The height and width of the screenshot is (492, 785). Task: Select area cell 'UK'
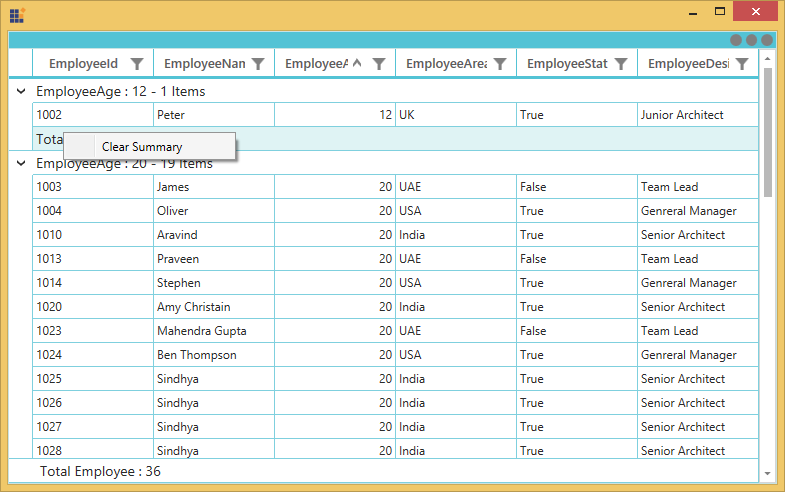tap(456, 115)
